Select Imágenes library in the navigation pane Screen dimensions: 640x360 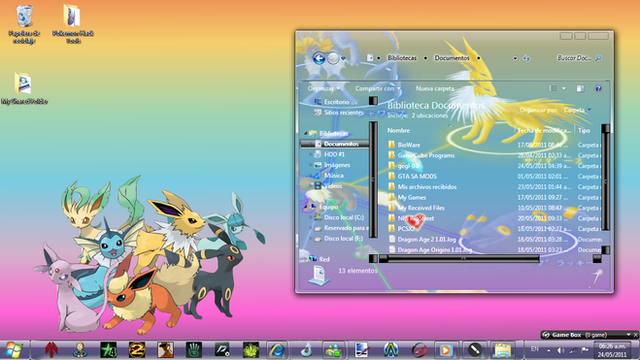coord(336,165)
